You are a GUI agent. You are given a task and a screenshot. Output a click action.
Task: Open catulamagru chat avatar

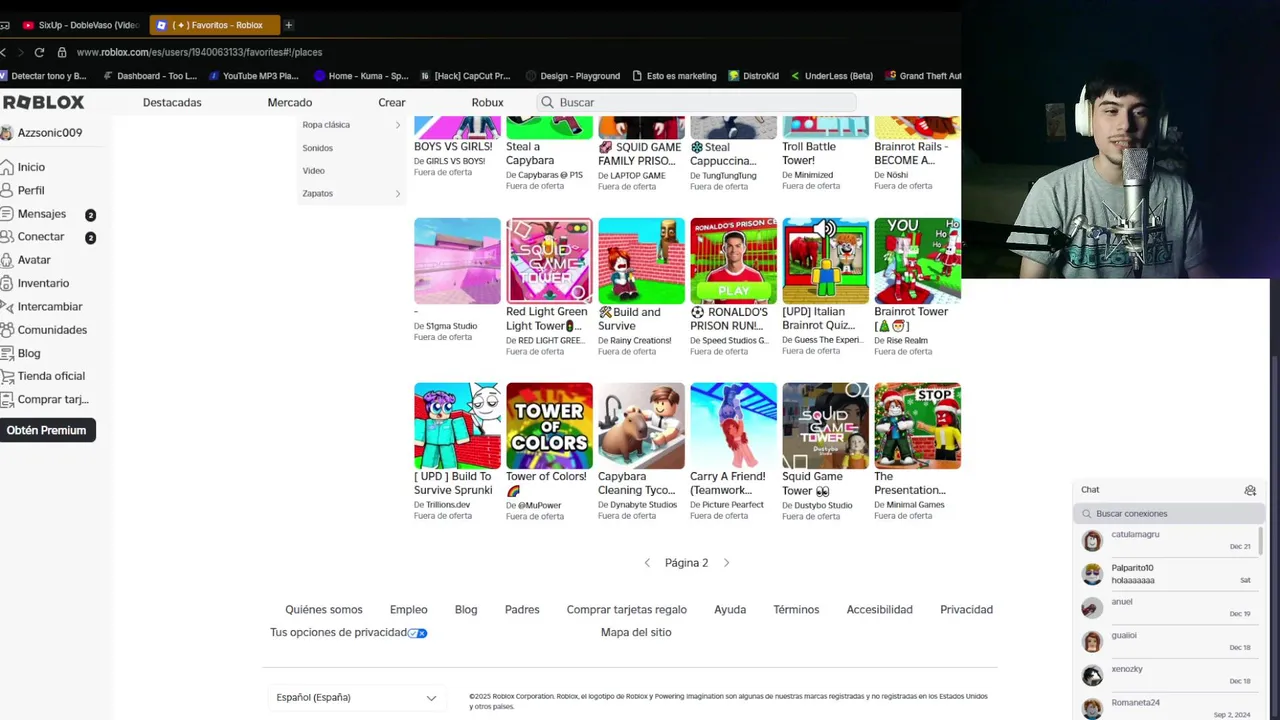tap(1092, 541)
